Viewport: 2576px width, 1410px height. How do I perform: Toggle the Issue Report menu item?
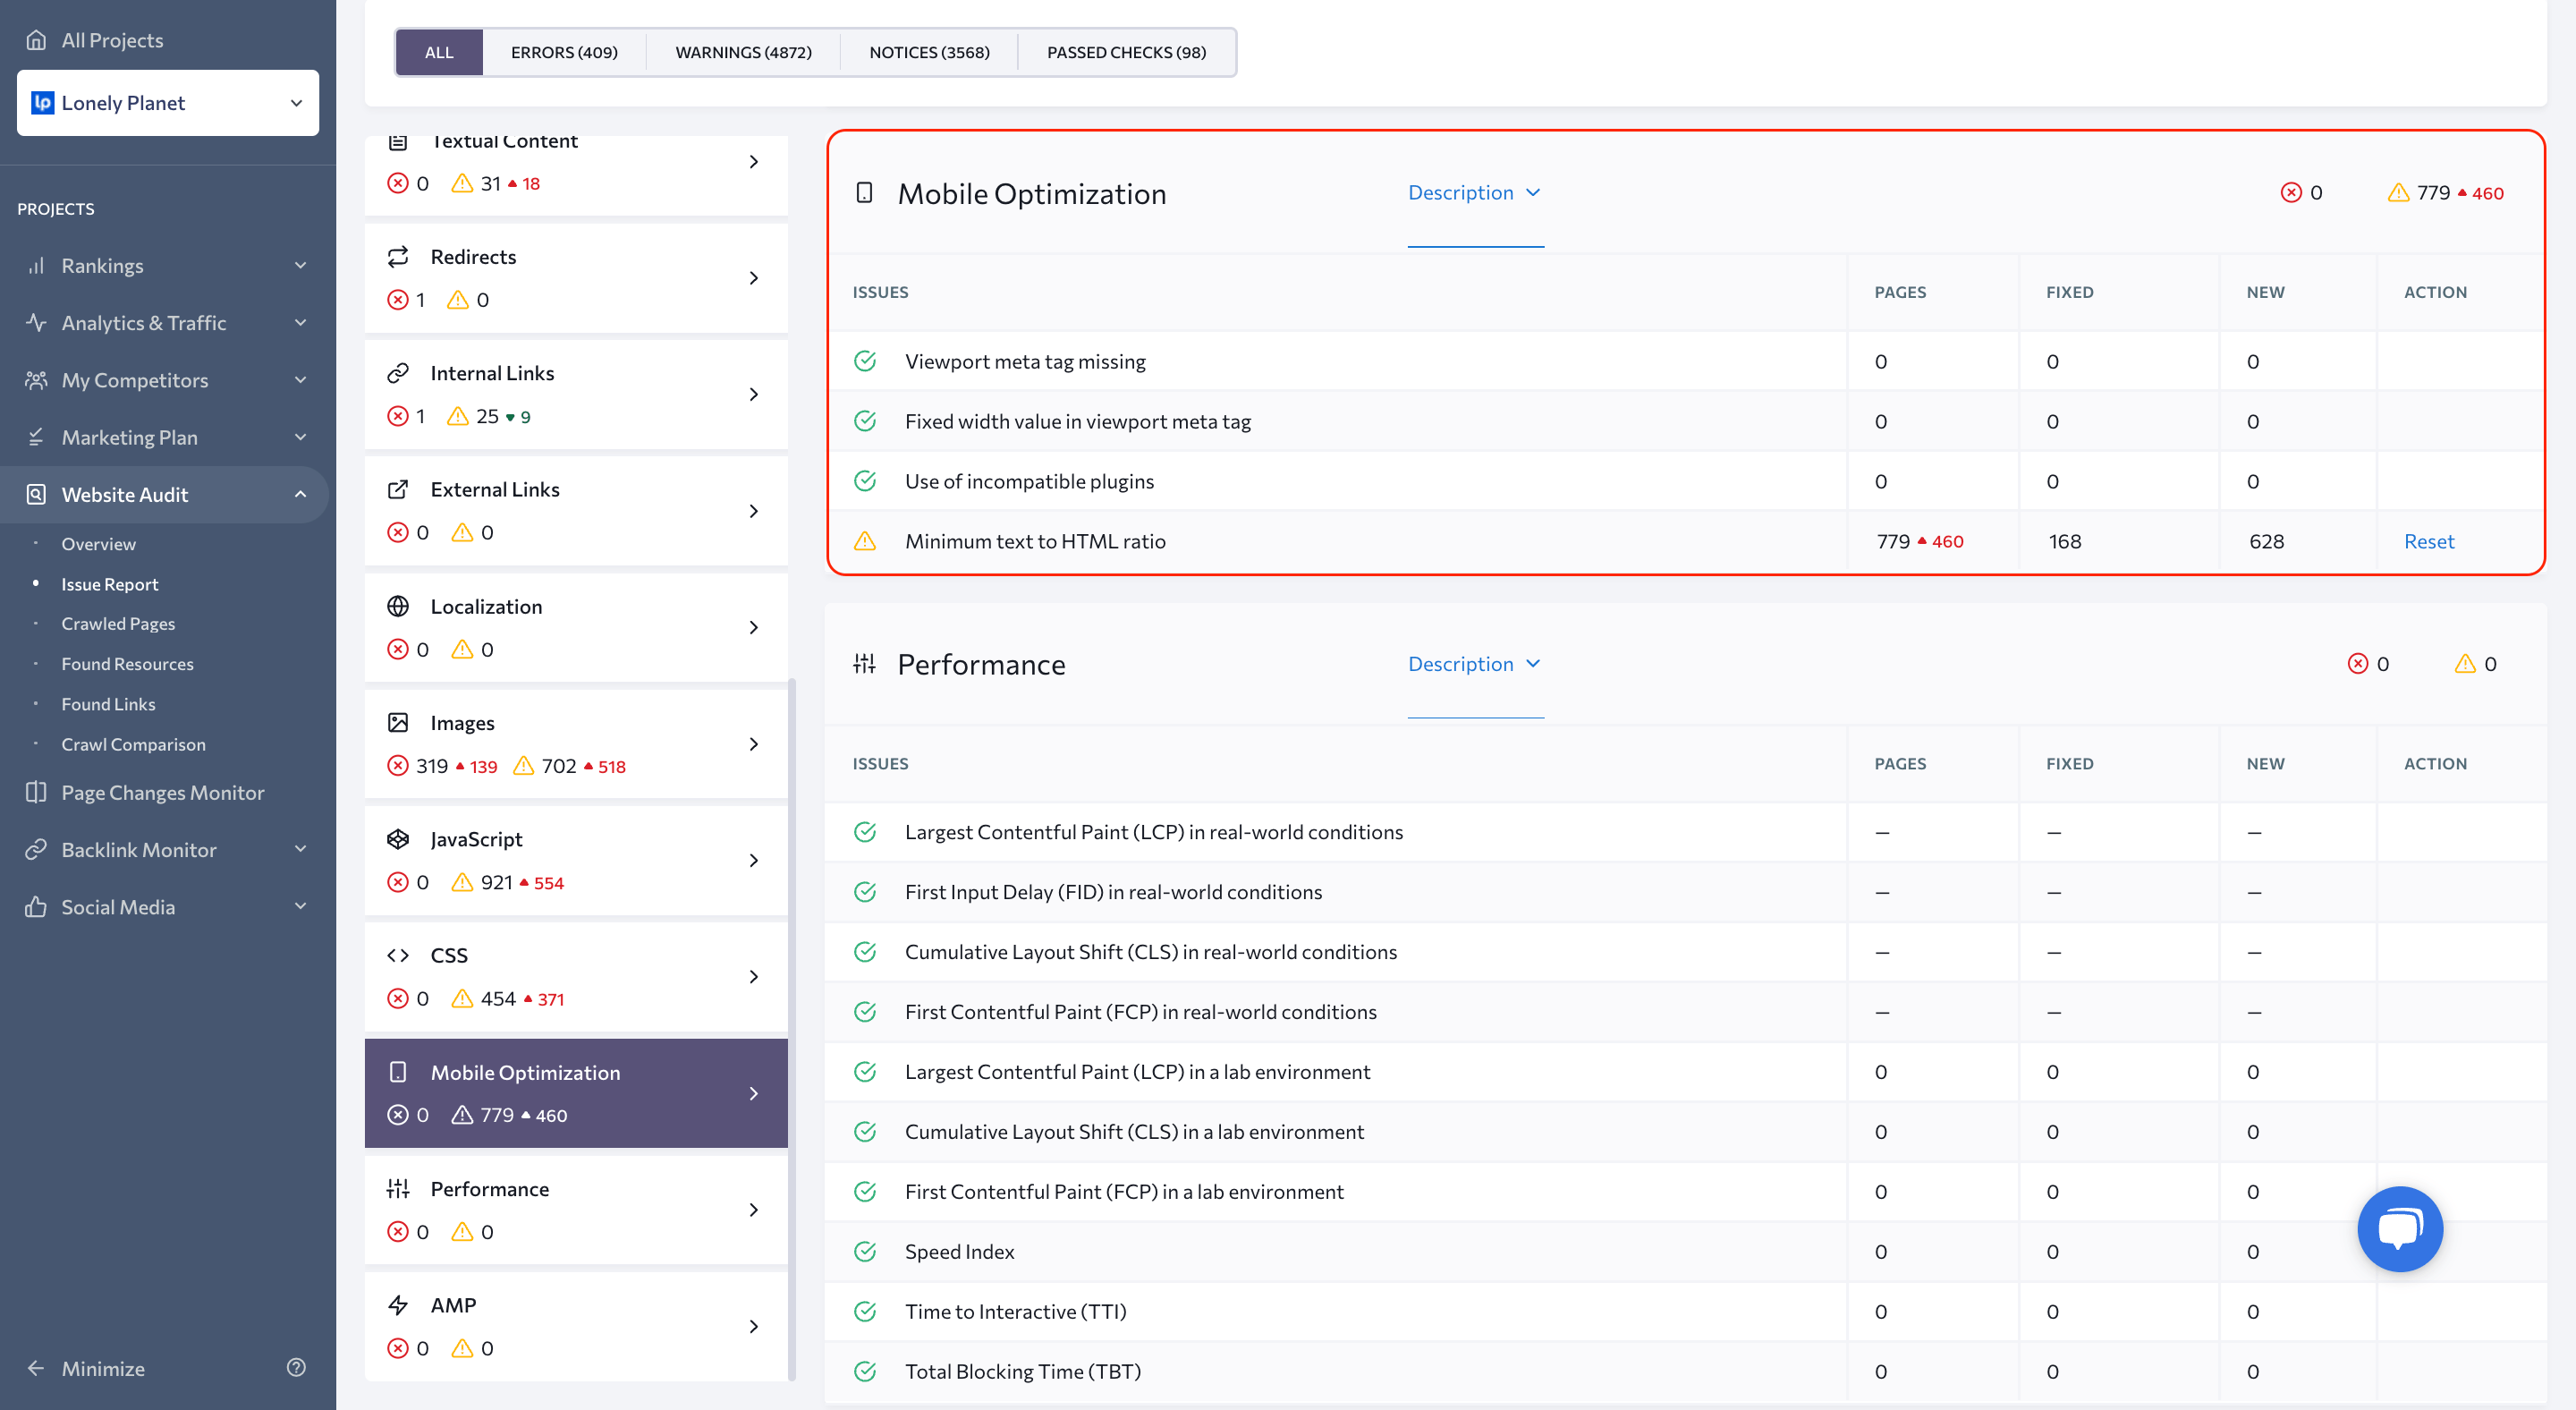111,582
